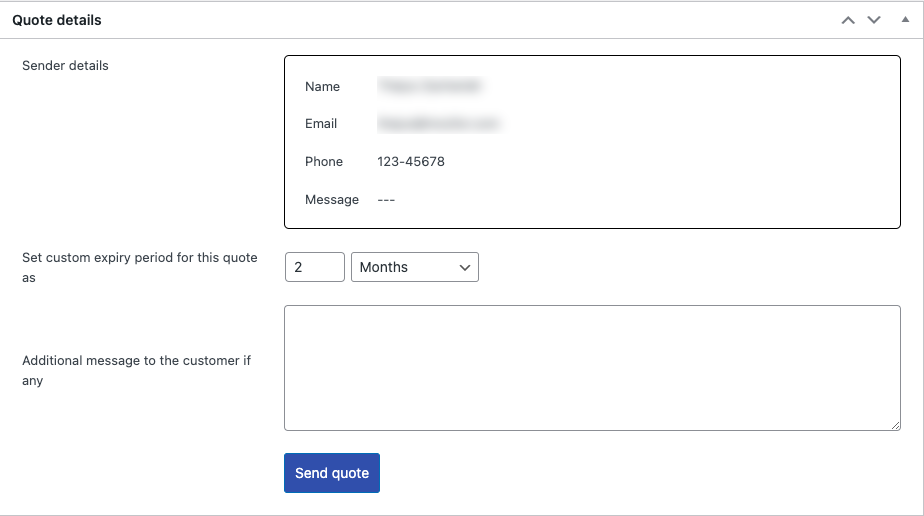Click the Message label in sender box
The height and width of the screenshot is (516, 924).
pyautogui.click(x=332, y=200)
